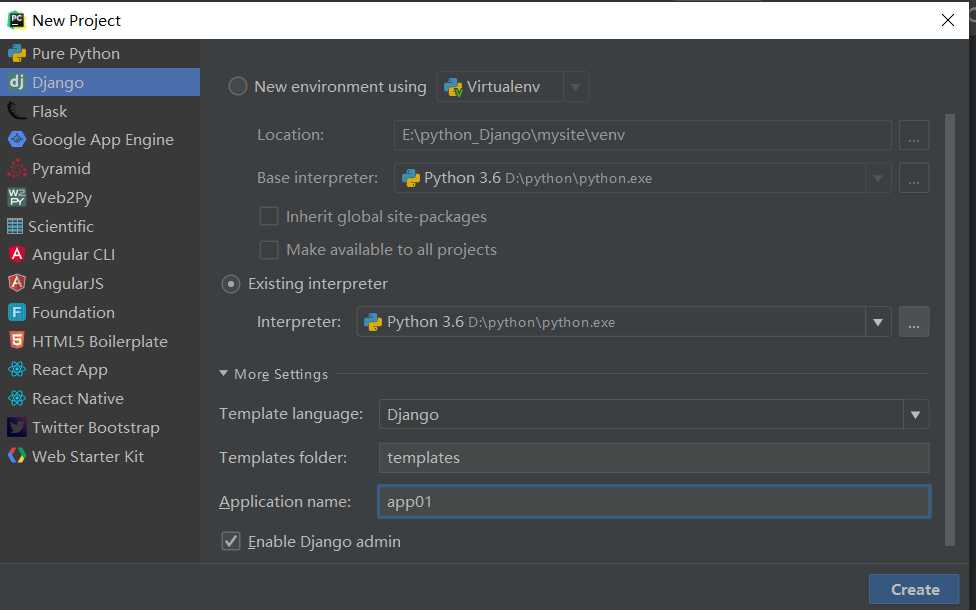
Task: Click the Template language Django combo box
Action: pyautogui.click(x=654, y=415)
